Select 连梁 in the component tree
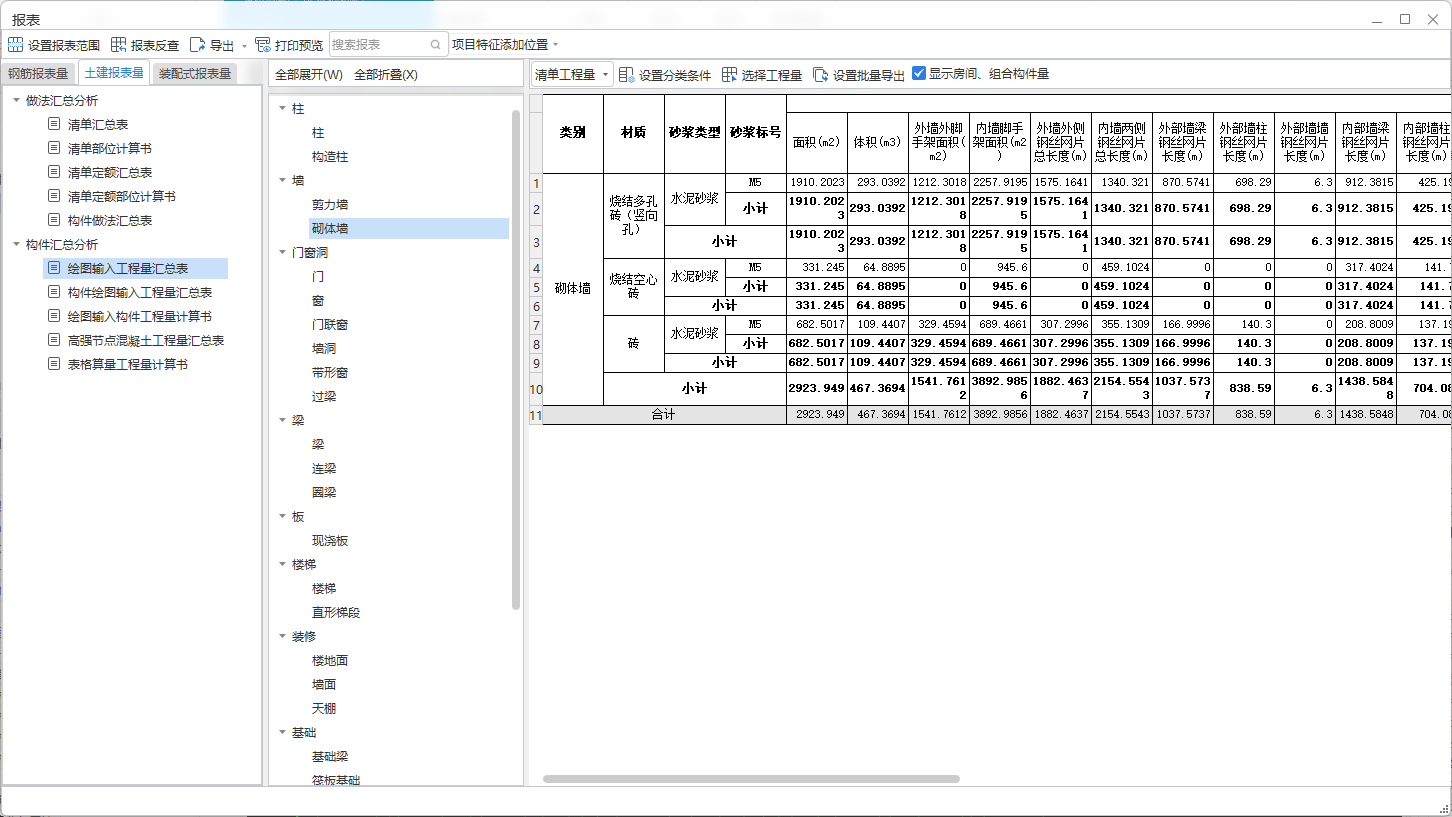Viewport: 1452px width, 817px height. [324, 468]
